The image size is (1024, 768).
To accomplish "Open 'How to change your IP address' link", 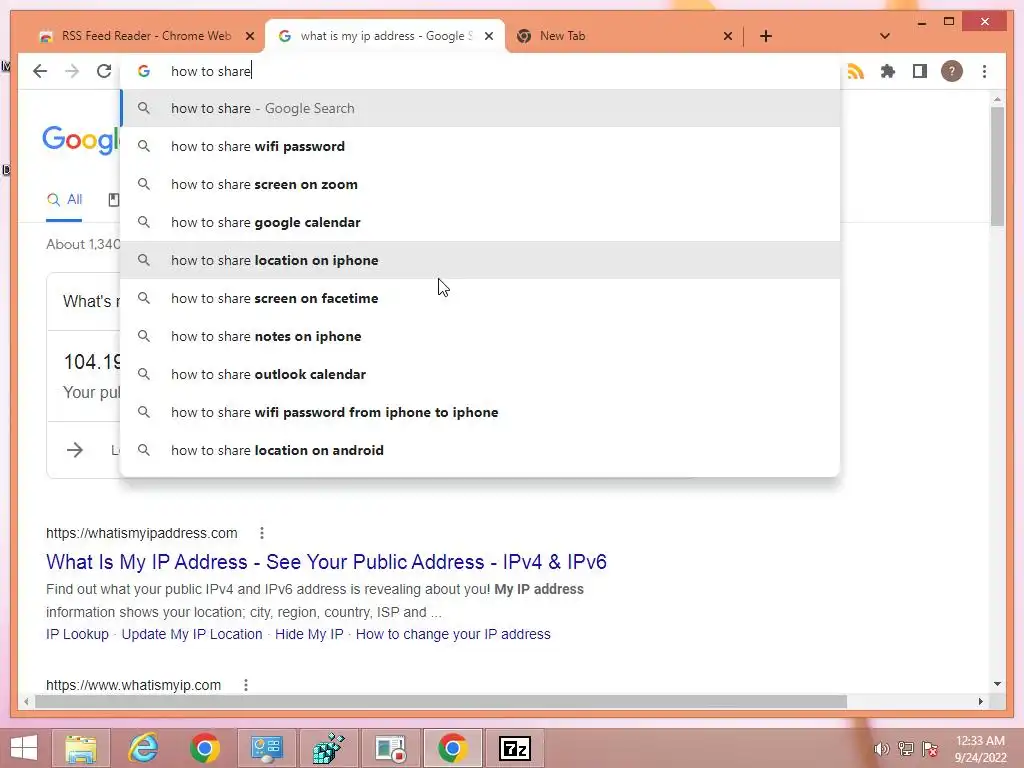I will point(453,634).
